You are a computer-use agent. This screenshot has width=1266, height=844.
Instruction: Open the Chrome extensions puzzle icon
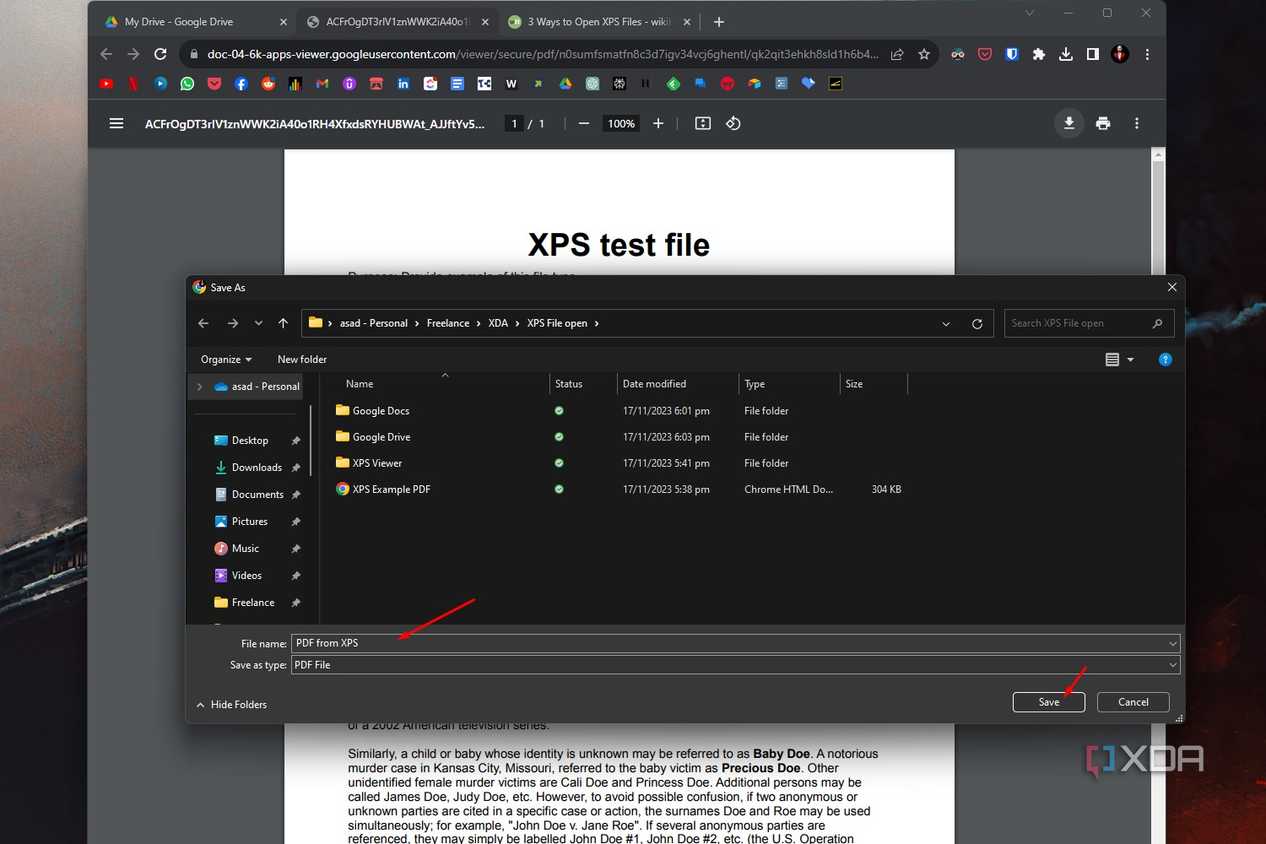tap(1039, 54)
